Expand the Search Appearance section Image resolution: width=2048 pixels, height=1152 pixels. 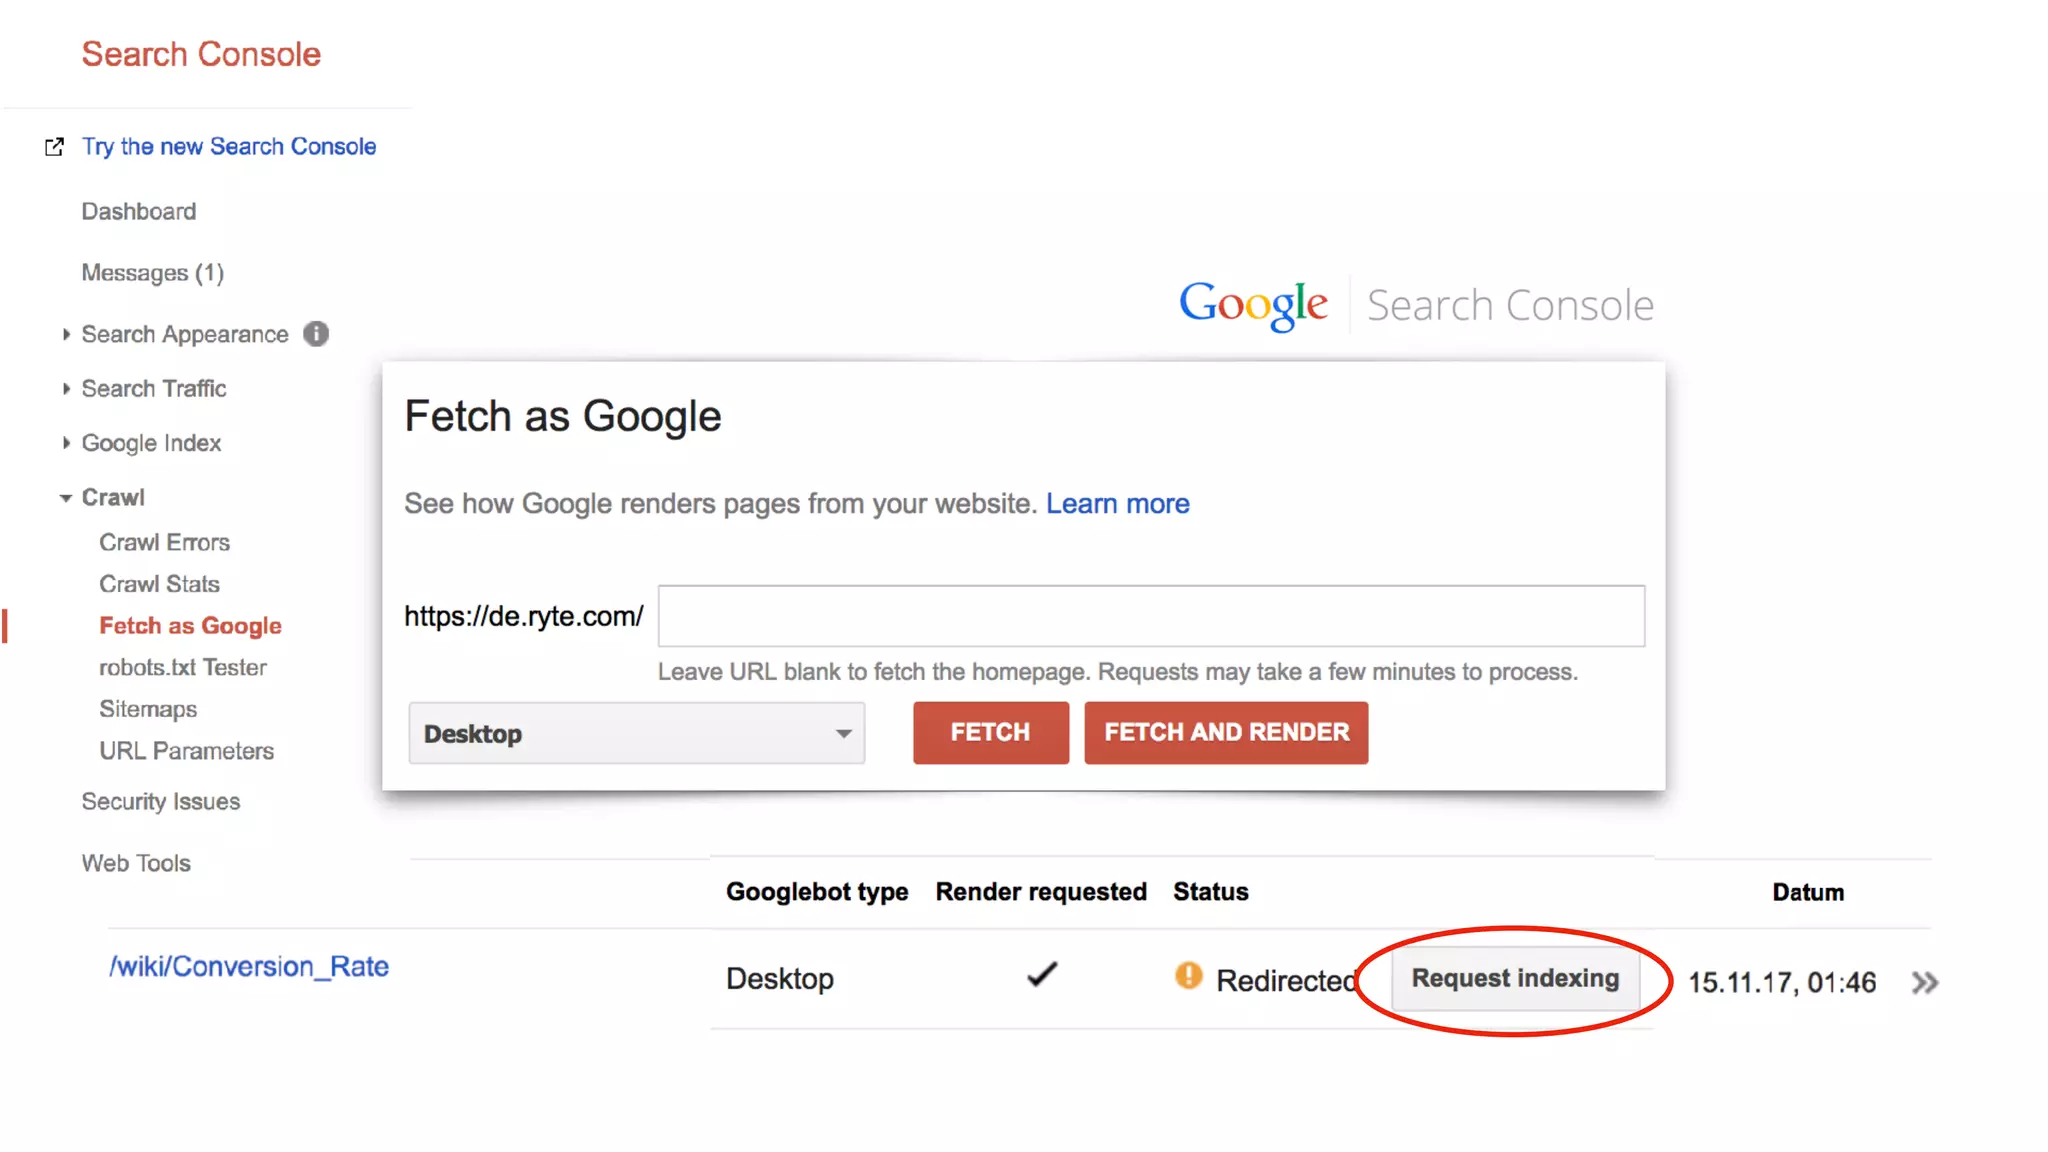pos(66,334)
